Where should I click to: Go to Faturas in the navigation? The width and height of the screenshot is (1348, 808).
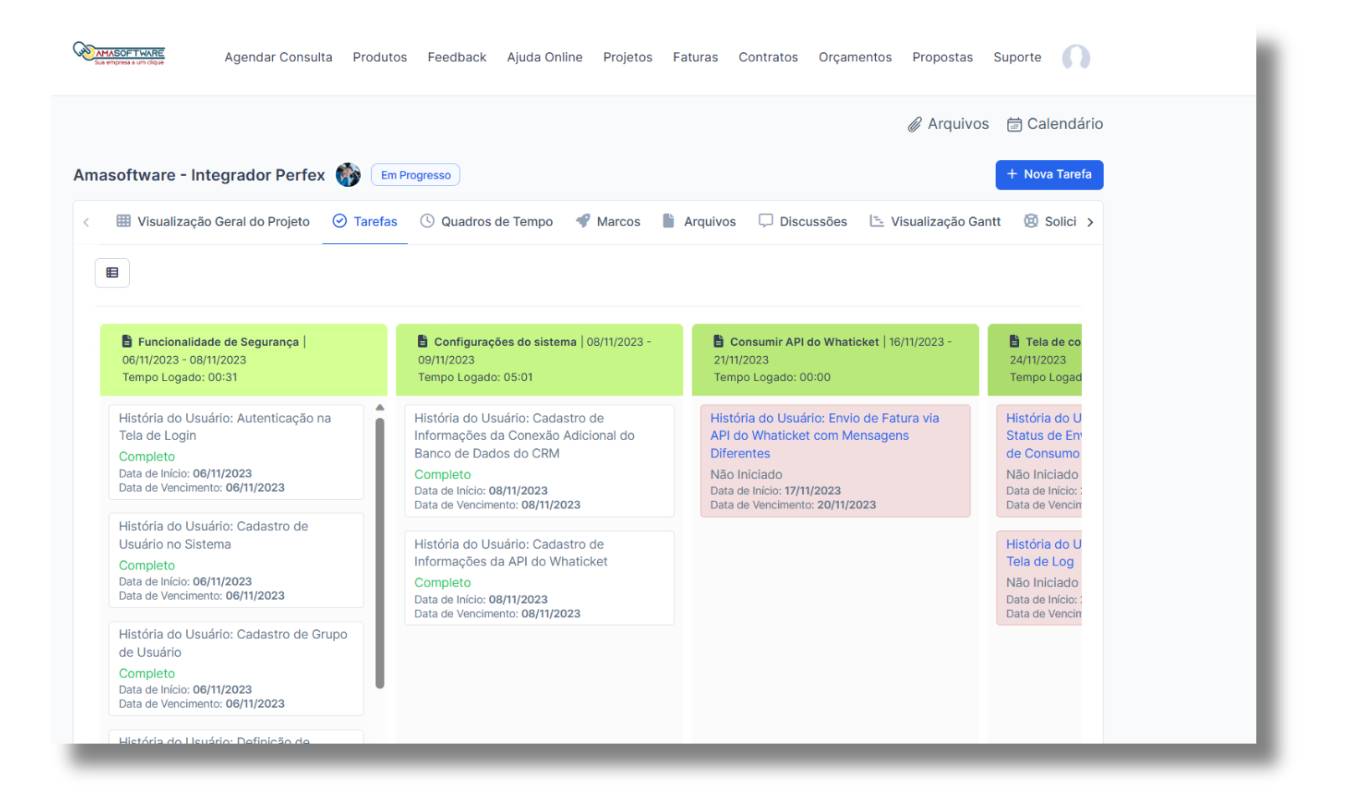695,57
